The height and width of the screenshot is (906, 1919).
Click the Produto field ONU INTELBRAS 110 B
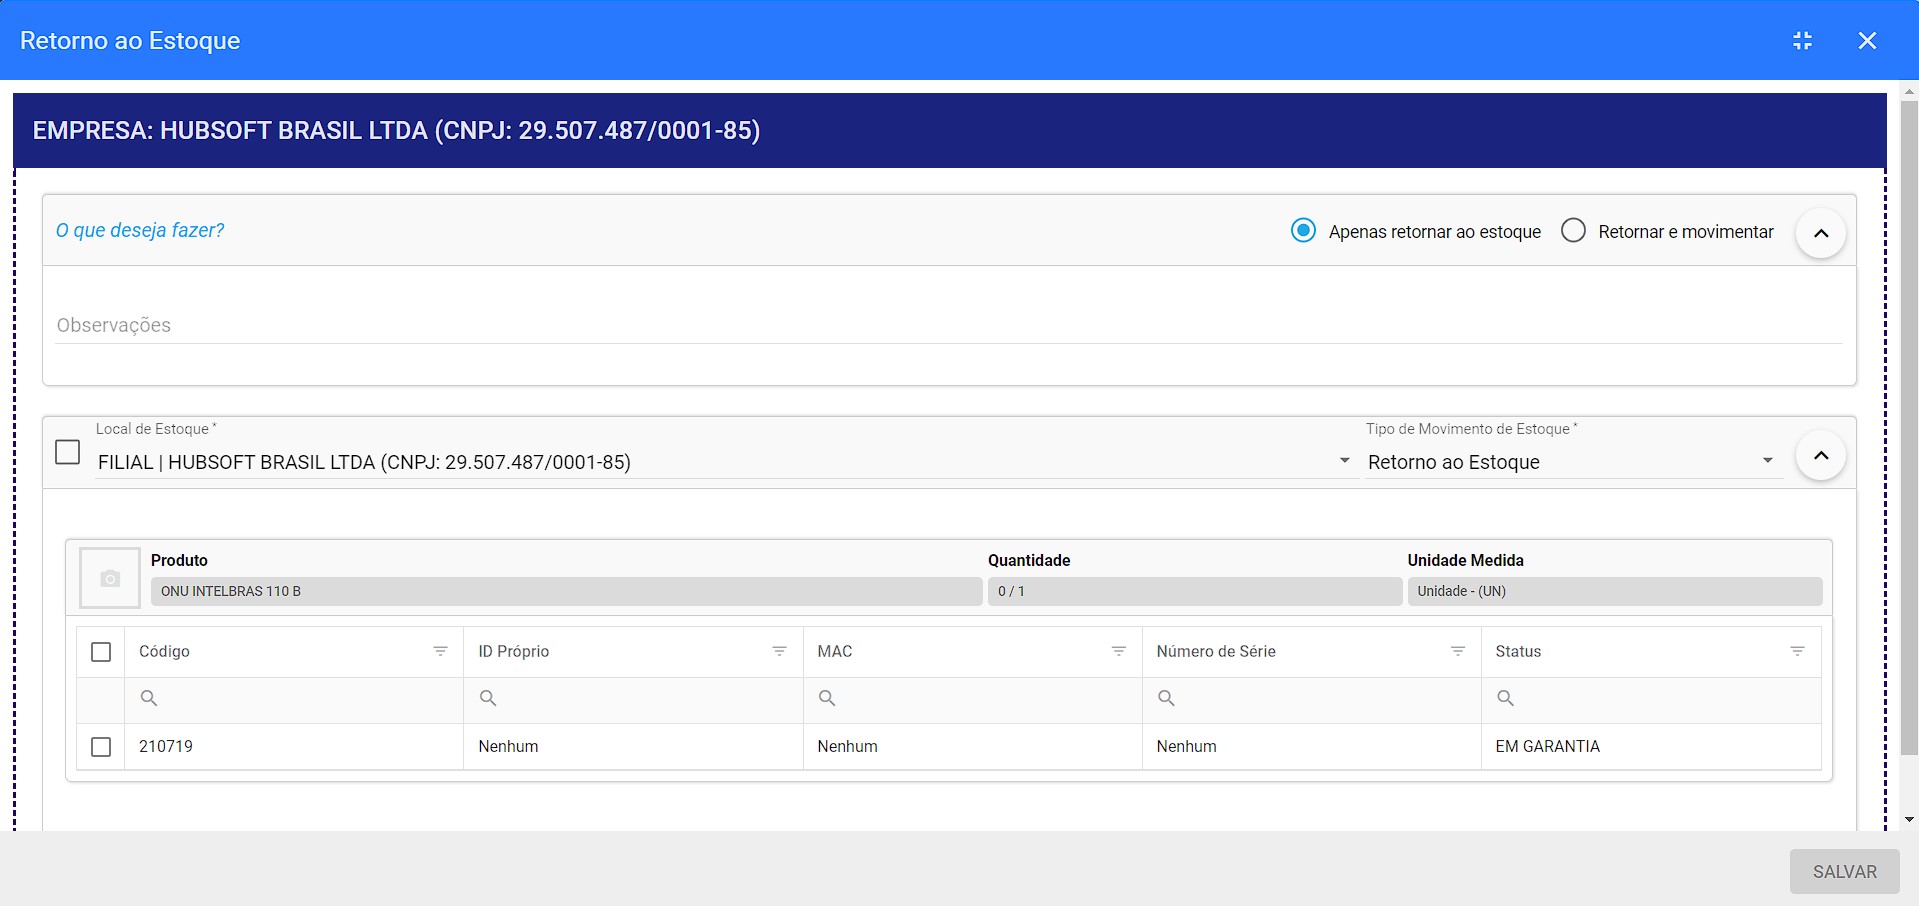(x=566, y=591)
